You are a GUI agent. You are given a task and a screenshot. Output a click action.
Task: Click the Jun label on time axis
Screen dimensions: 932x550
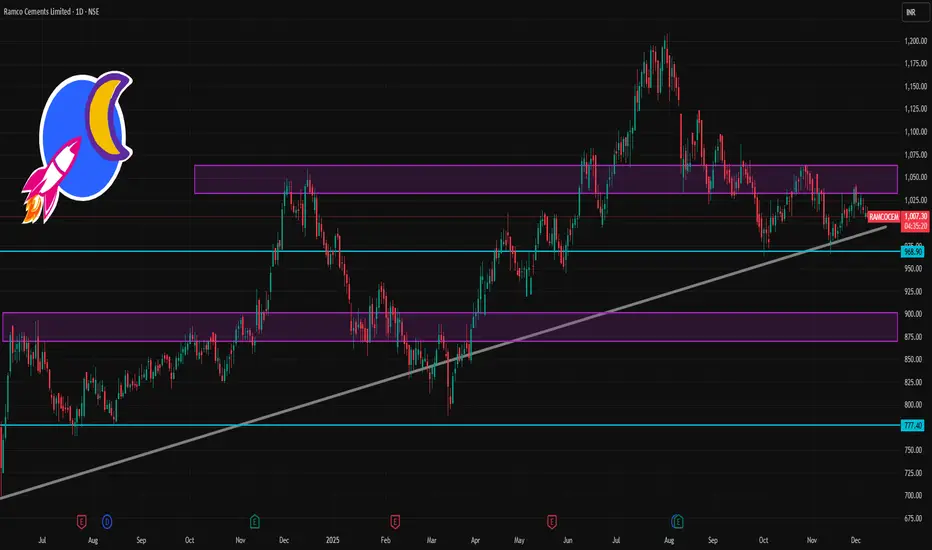coord(568,540)
